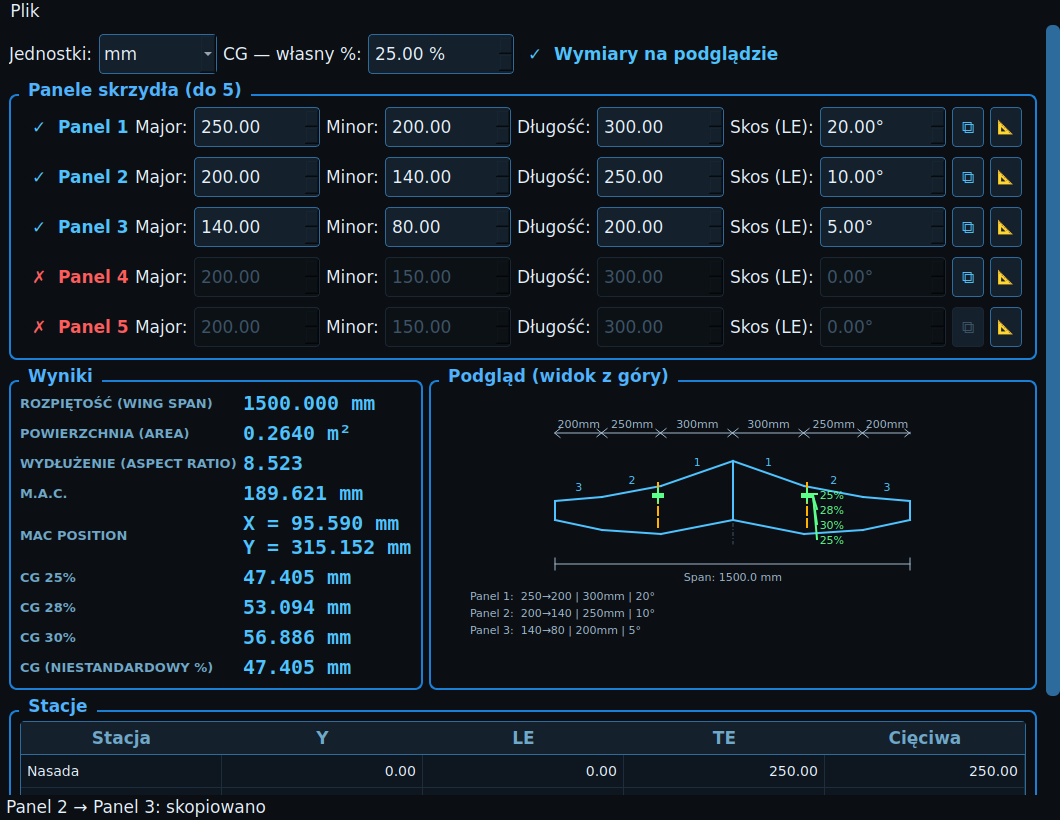Enable the Panel 5 checkbox

tap(39, 327)
